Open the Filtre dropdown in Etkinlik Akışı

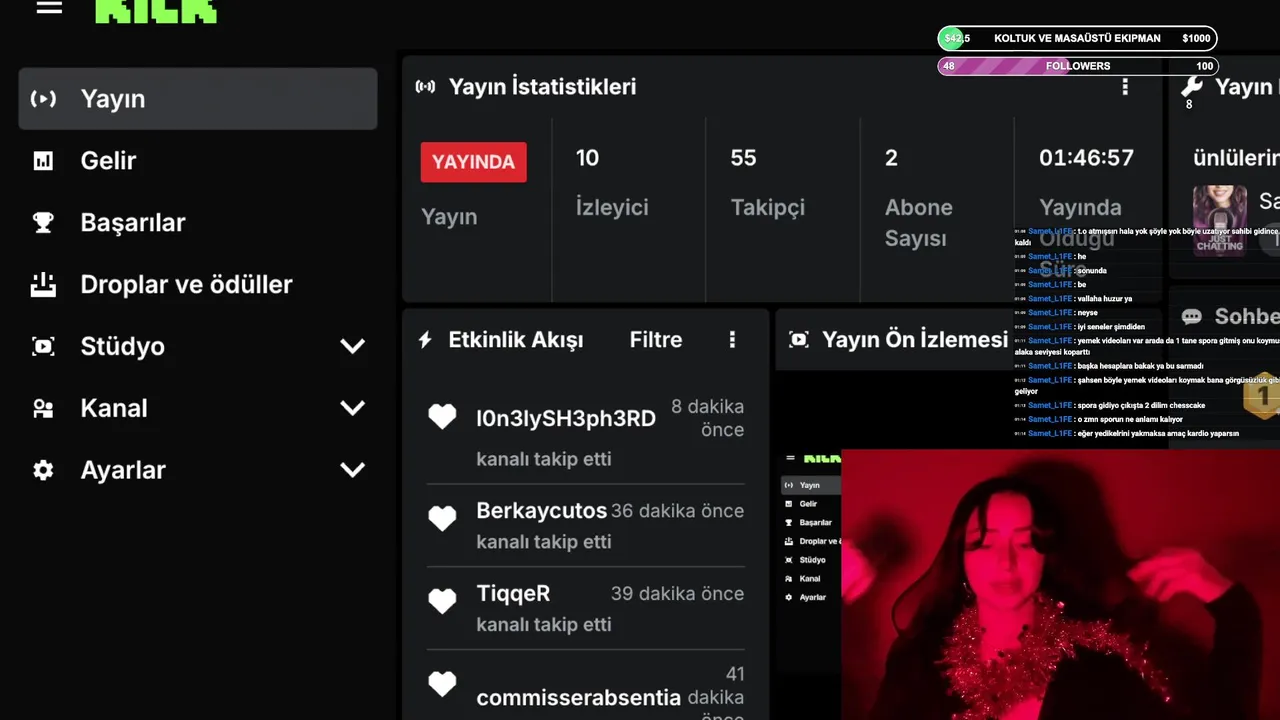click(x=656, y=340)
